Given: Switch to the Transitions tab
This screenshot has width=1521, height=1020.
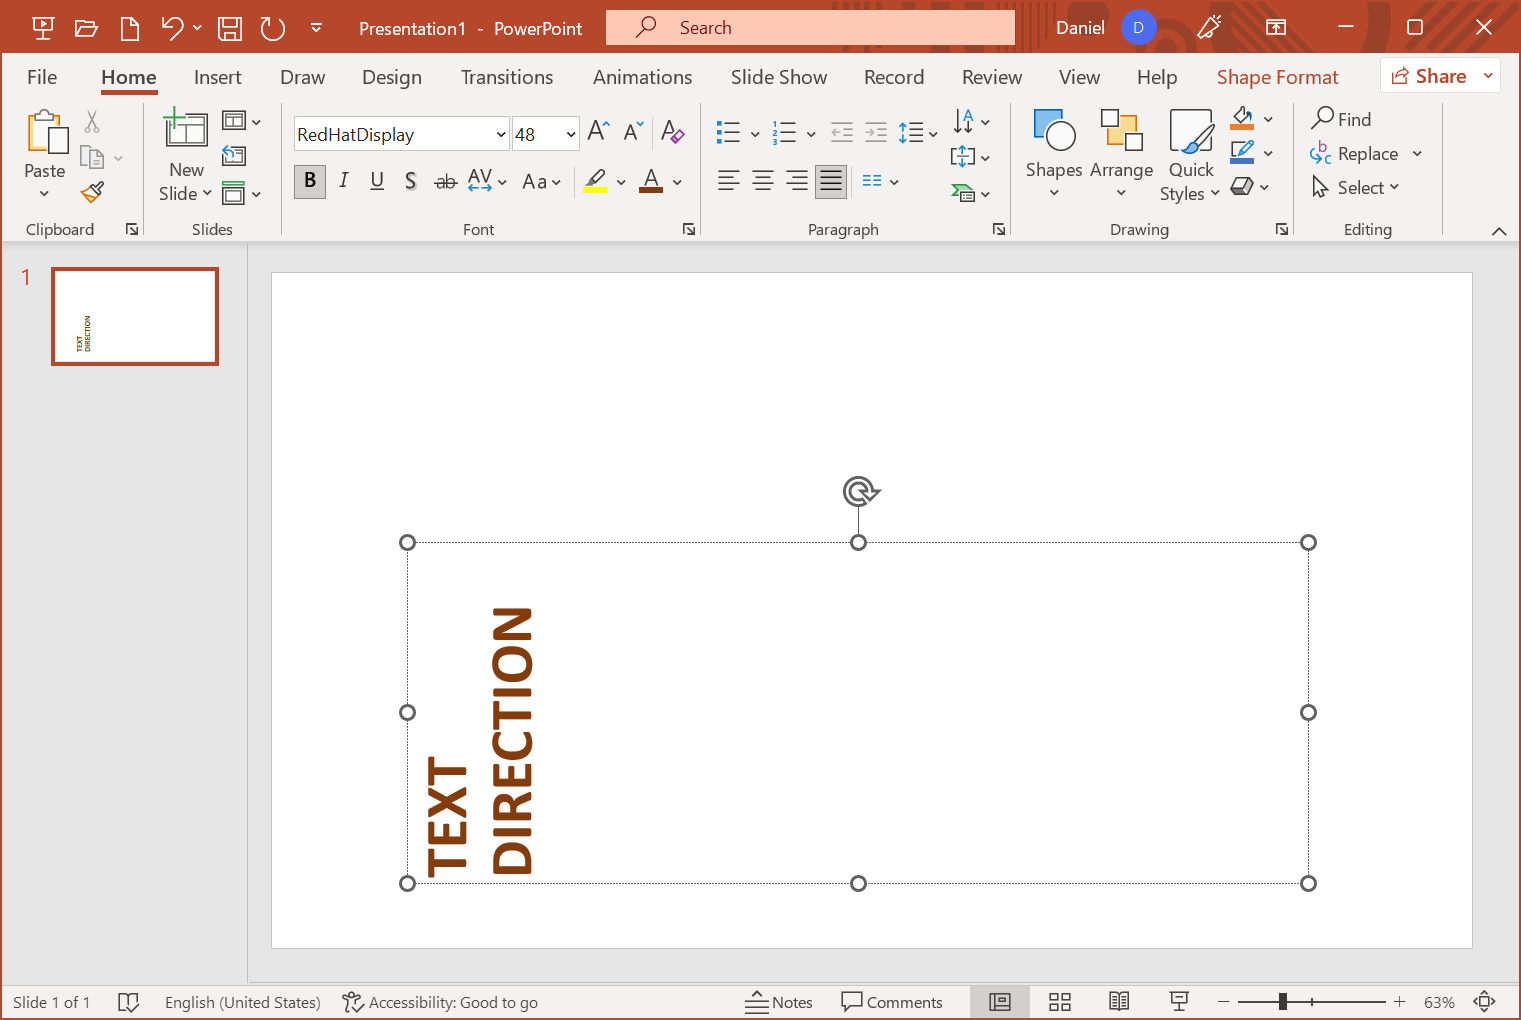Looking at the screenshot, I should pos(506,78).
